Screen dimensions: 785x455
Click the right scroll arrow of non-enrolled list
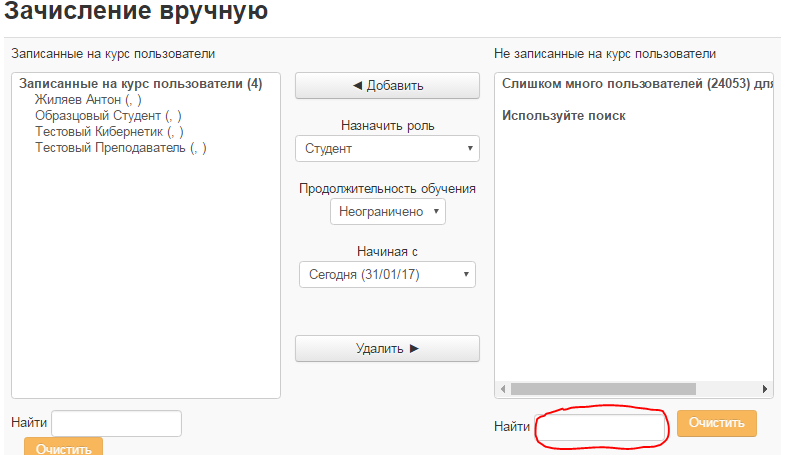[764, 389]
